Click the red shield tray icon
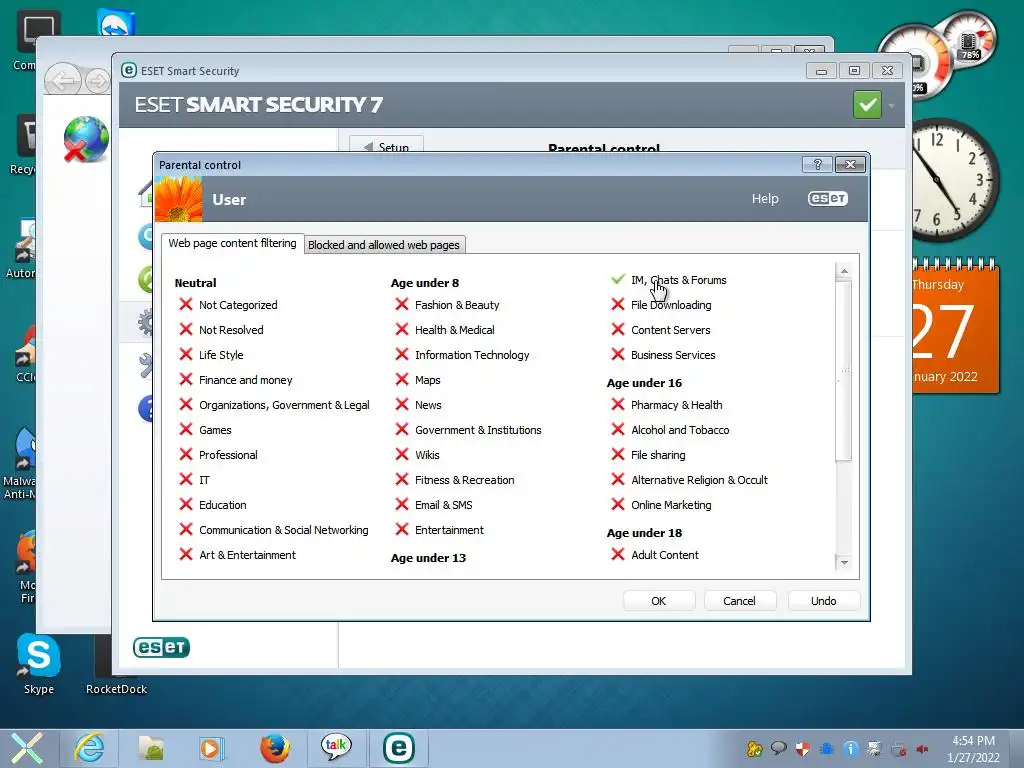 point(803,748)
